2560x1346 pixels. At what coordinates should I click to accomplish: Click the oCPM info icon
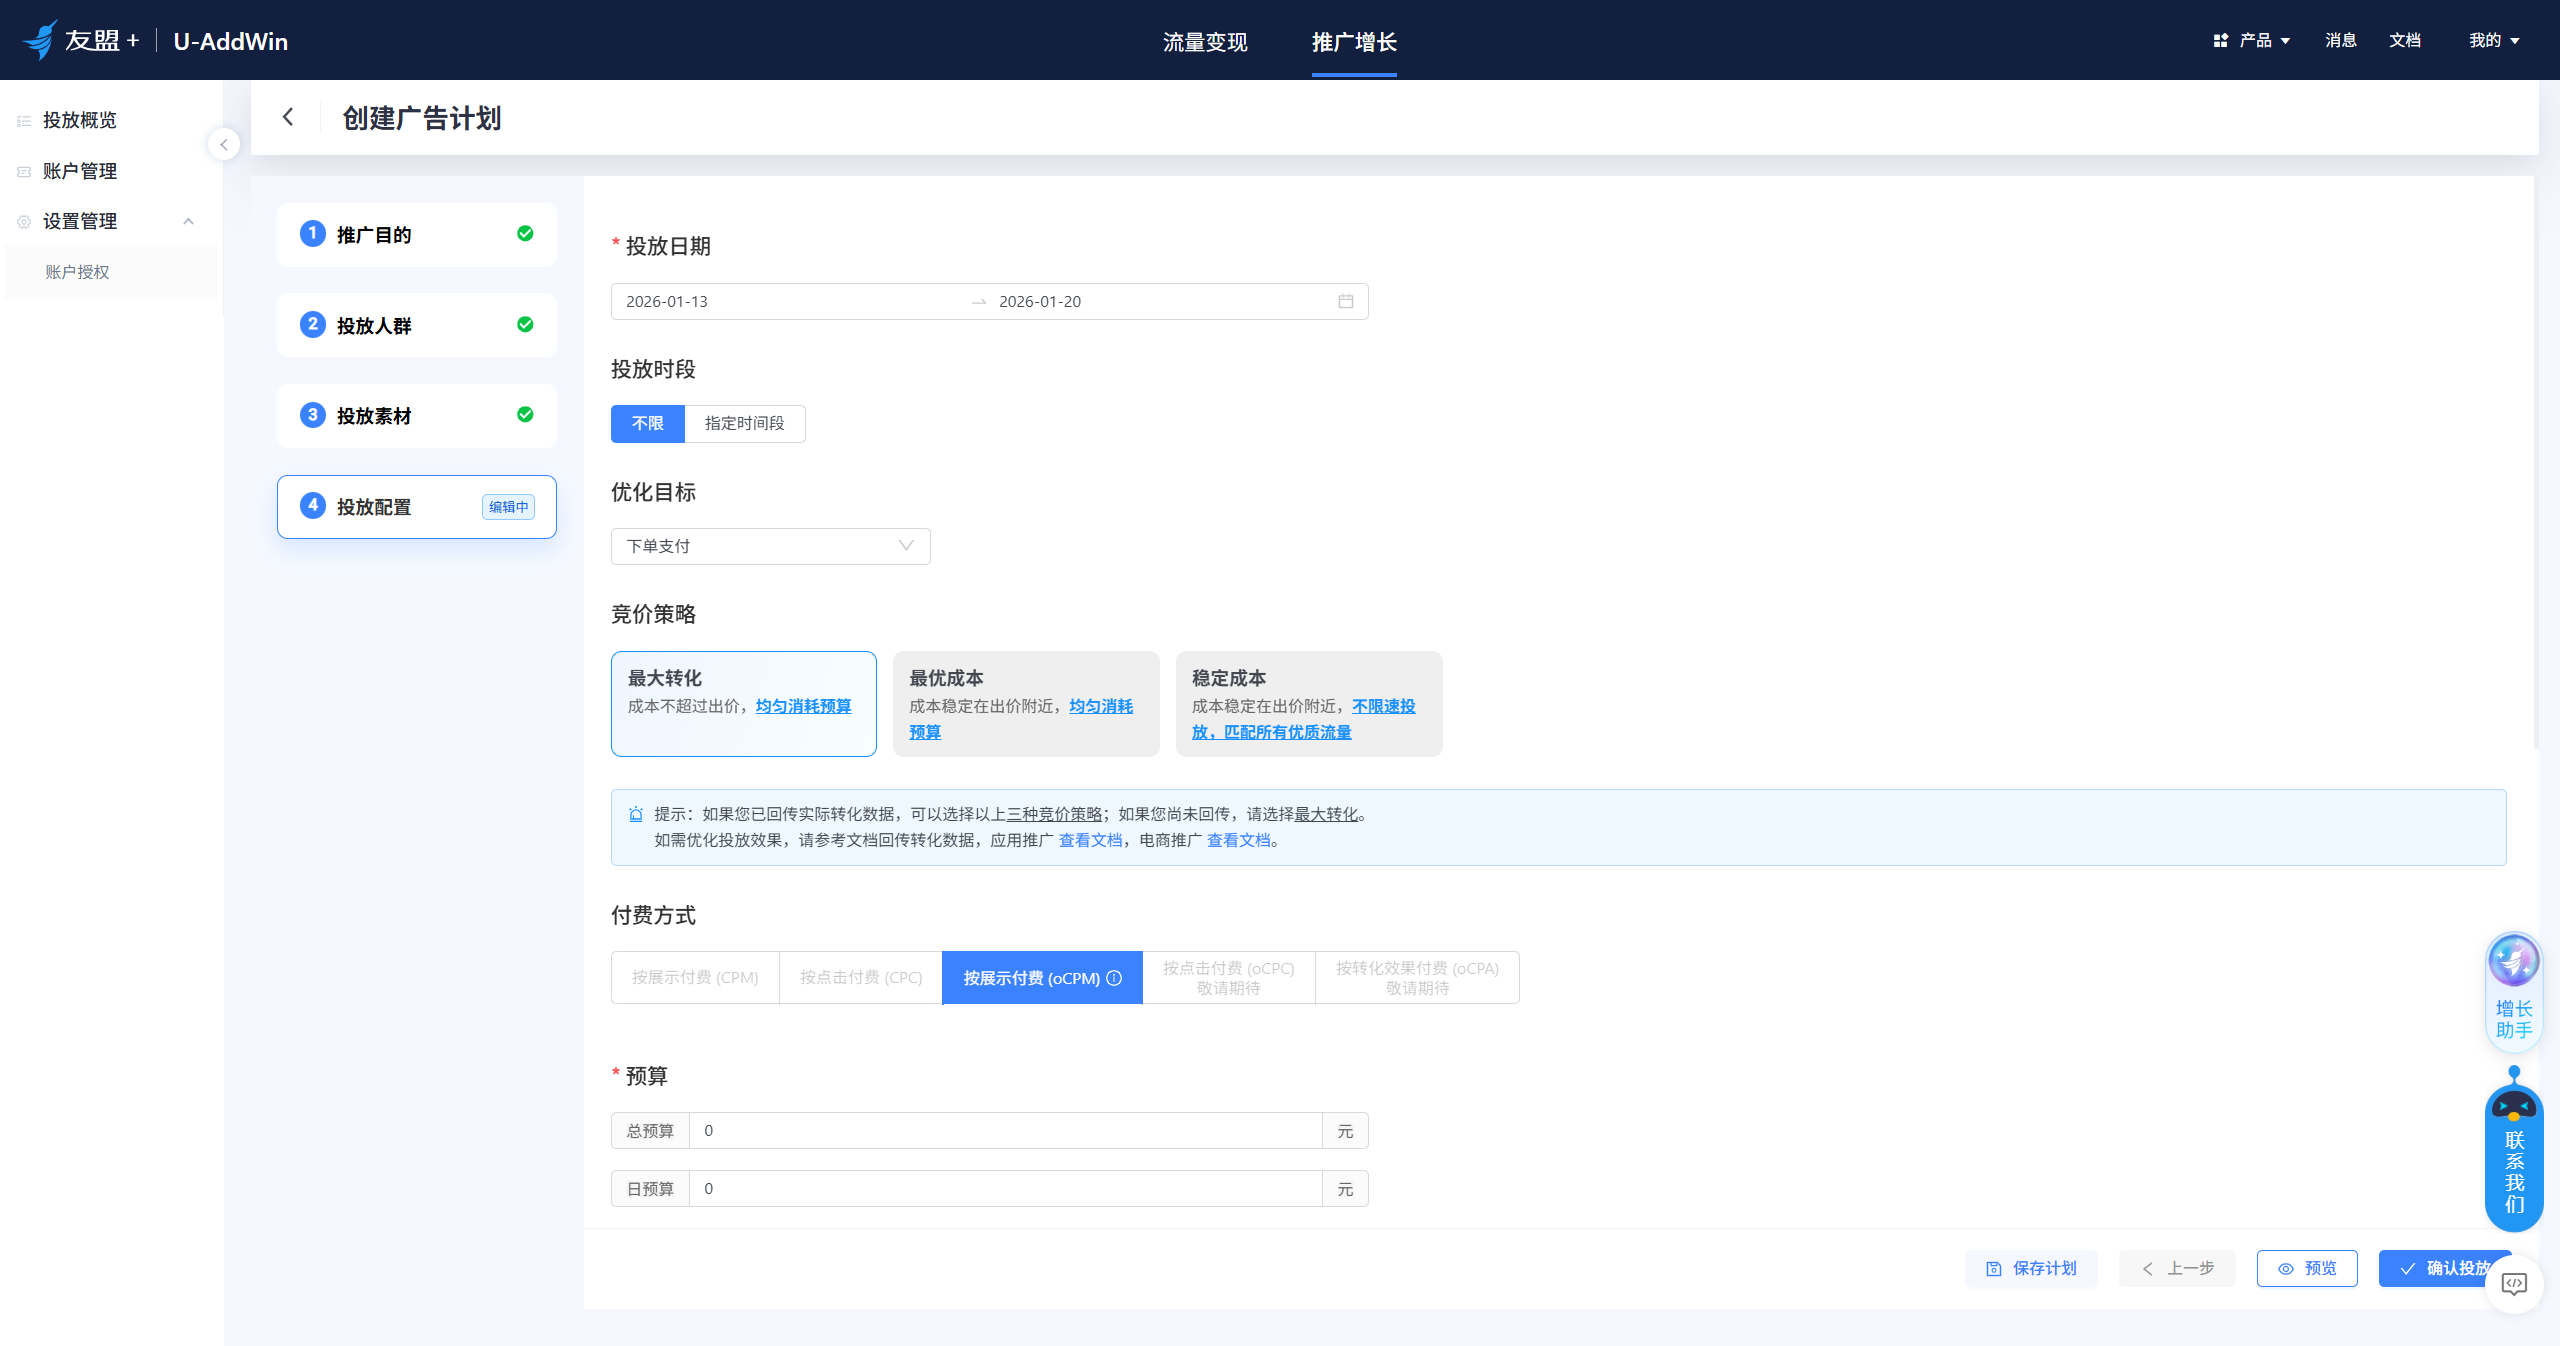point(1114,978)
